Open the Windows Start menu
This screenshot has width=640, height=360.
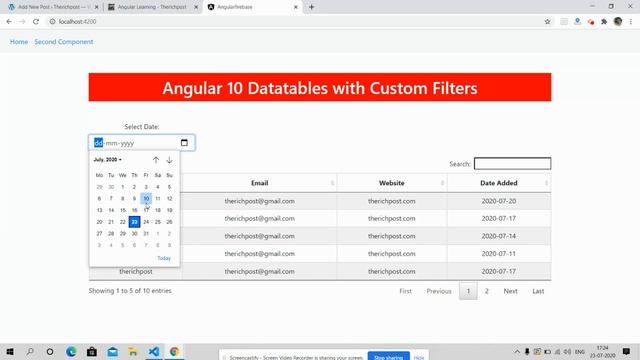pos(10,351)
